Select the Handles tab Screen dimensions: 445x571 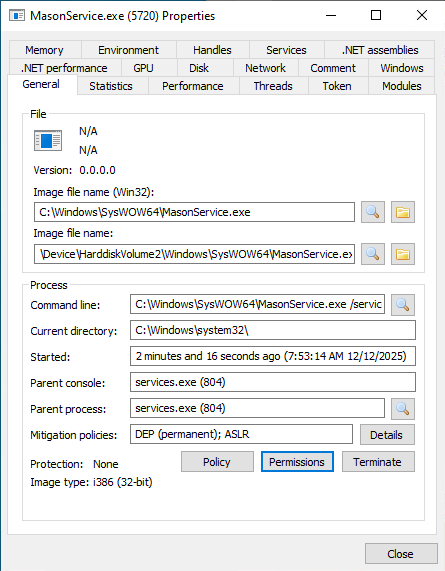coord(212,50)
